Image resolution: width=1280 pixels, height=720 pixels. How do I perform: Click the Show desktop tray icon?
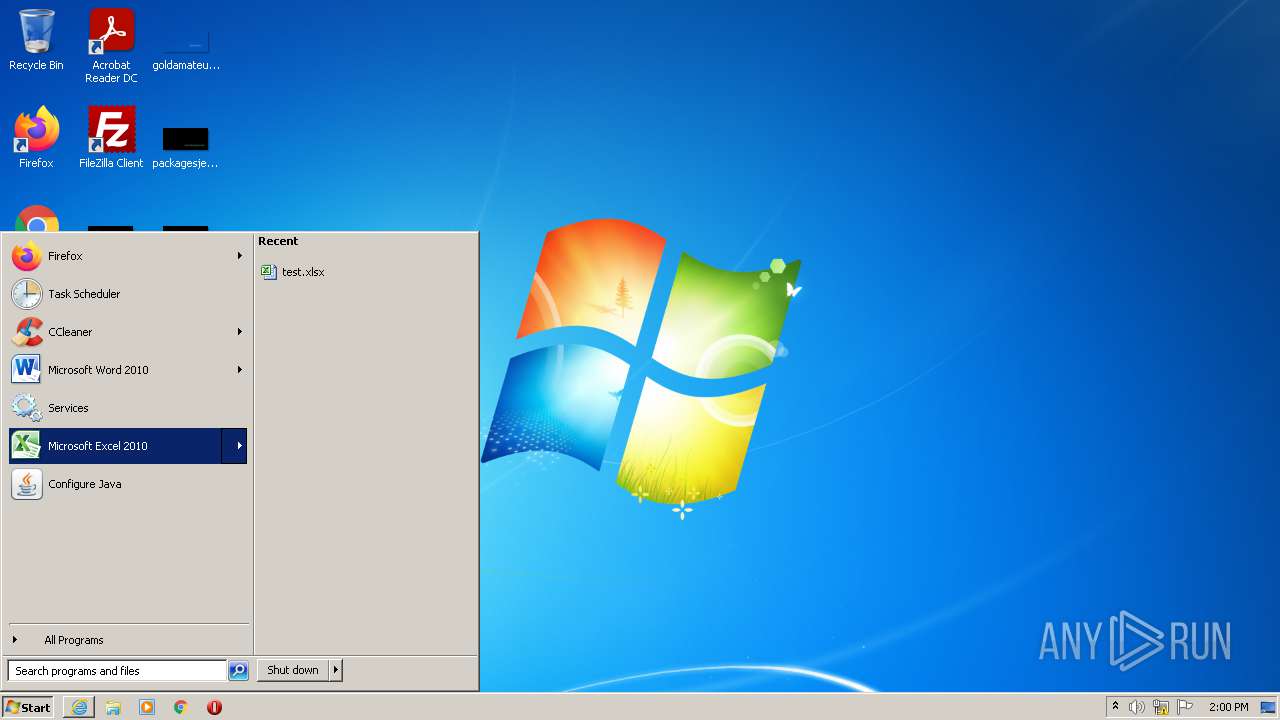(1268, 707)
